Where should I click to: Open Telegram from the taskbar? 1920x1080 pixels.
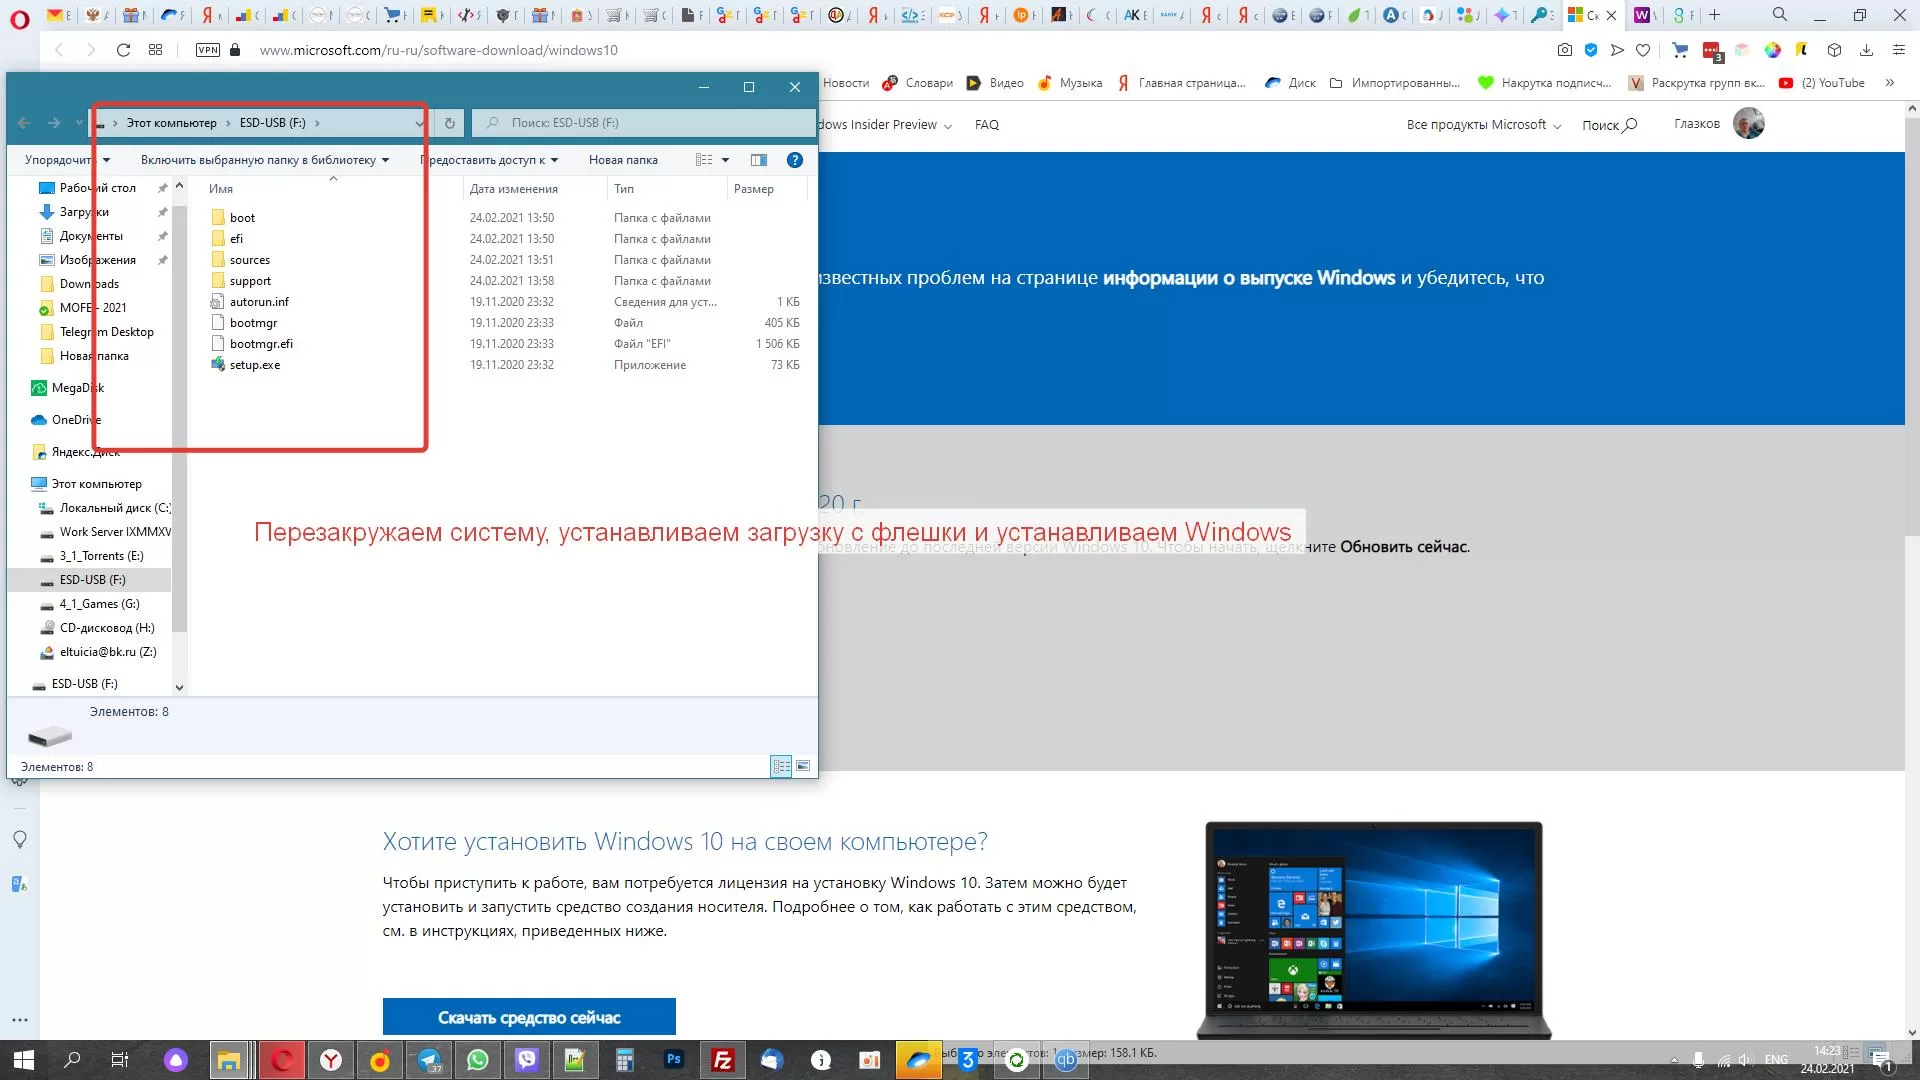pyautogui.click(x=429, y=1060)
